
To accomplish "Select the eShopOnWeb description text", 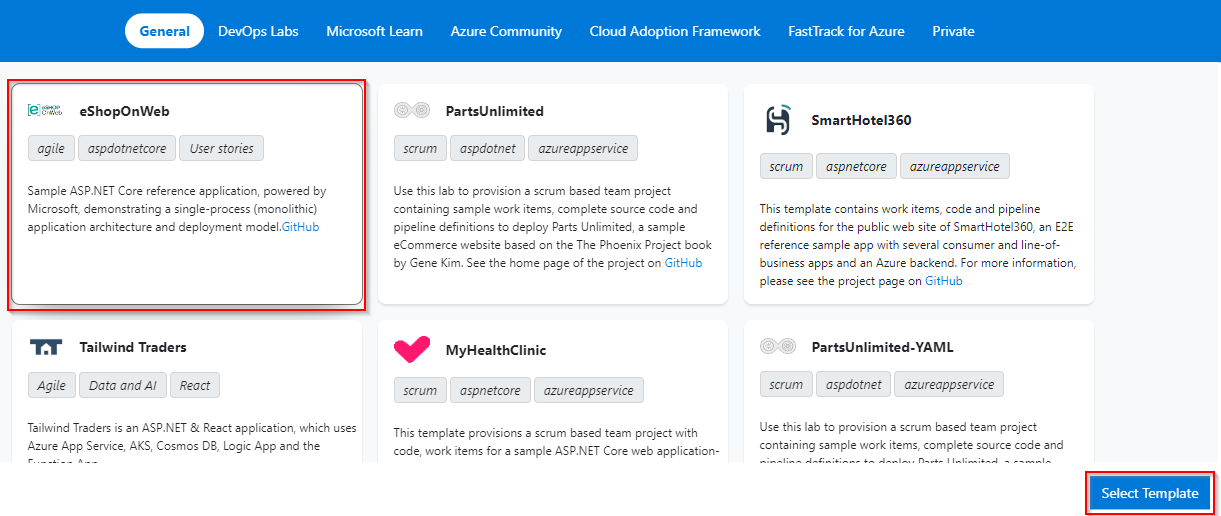I will [178, 209].
